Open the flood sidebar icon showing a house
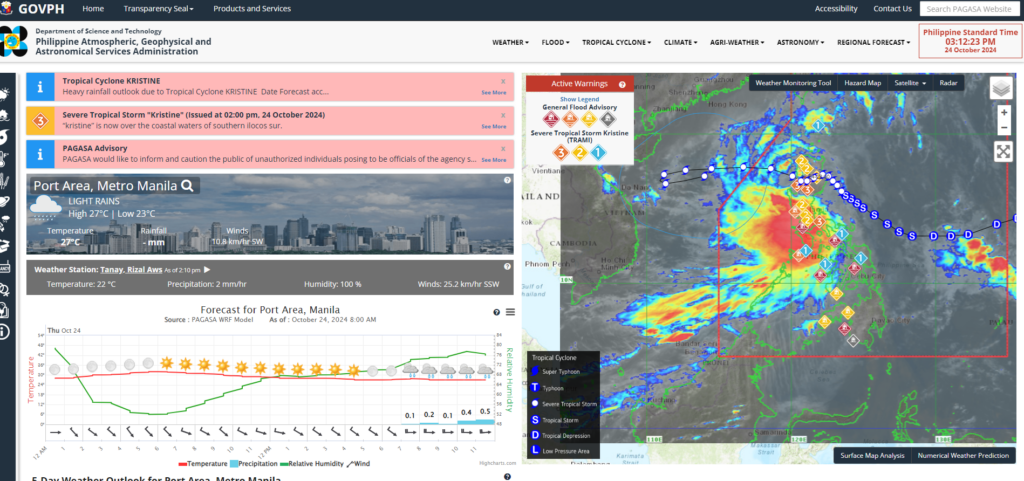 4,116
